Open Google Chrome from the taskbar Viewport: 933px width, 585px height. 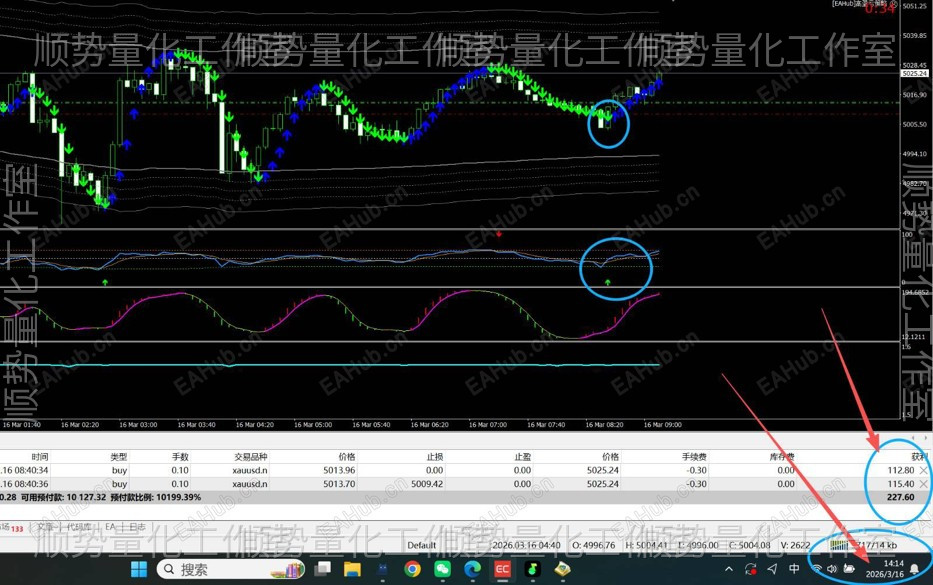pyautogui.click(x=412, y=570)
